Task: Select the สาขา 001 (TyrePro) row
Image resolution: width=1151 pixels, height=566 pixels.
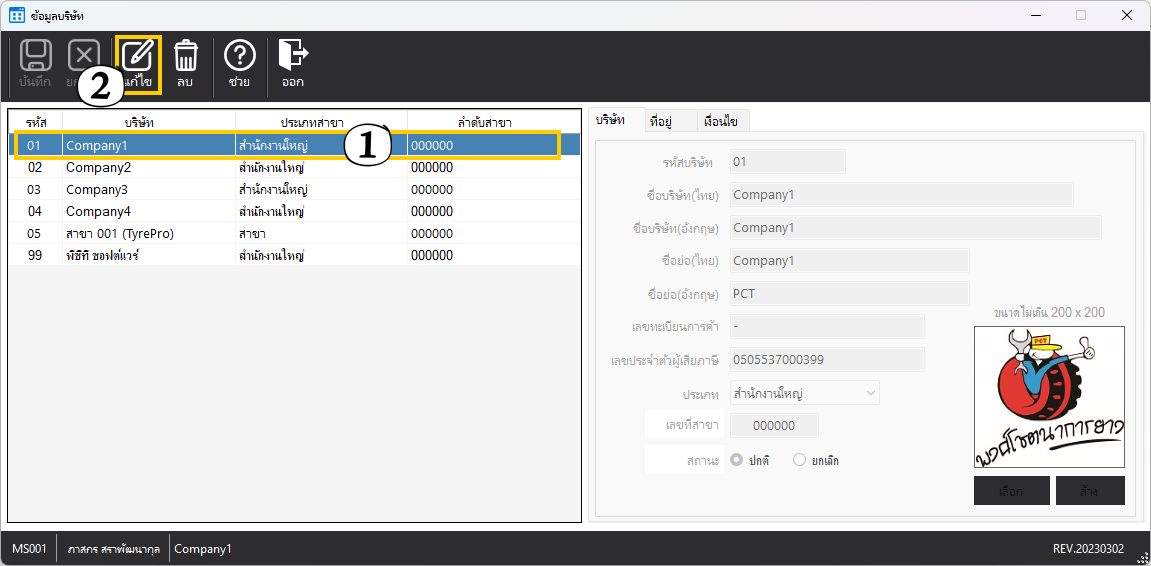Action: point(120,234)
